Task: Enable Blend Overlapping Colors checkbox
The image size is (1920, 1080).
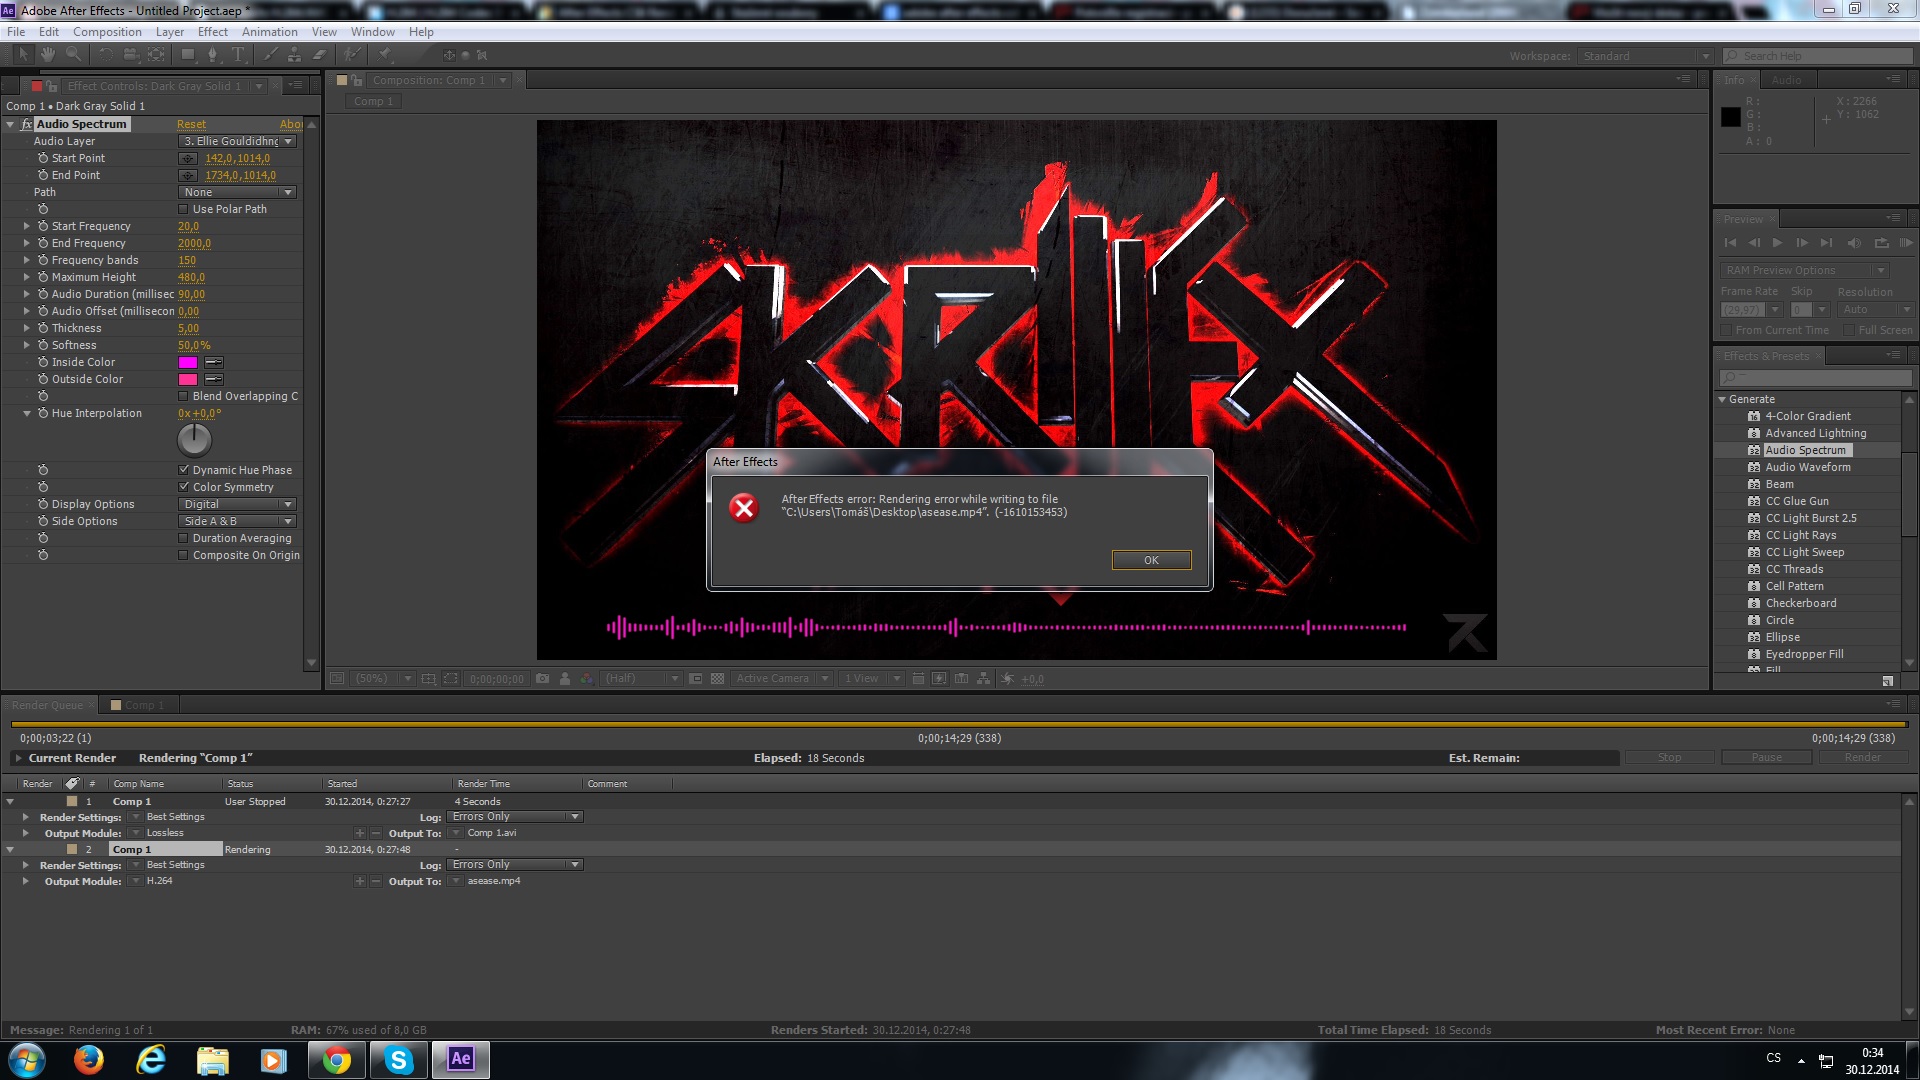Action: (x=183, y=396)
